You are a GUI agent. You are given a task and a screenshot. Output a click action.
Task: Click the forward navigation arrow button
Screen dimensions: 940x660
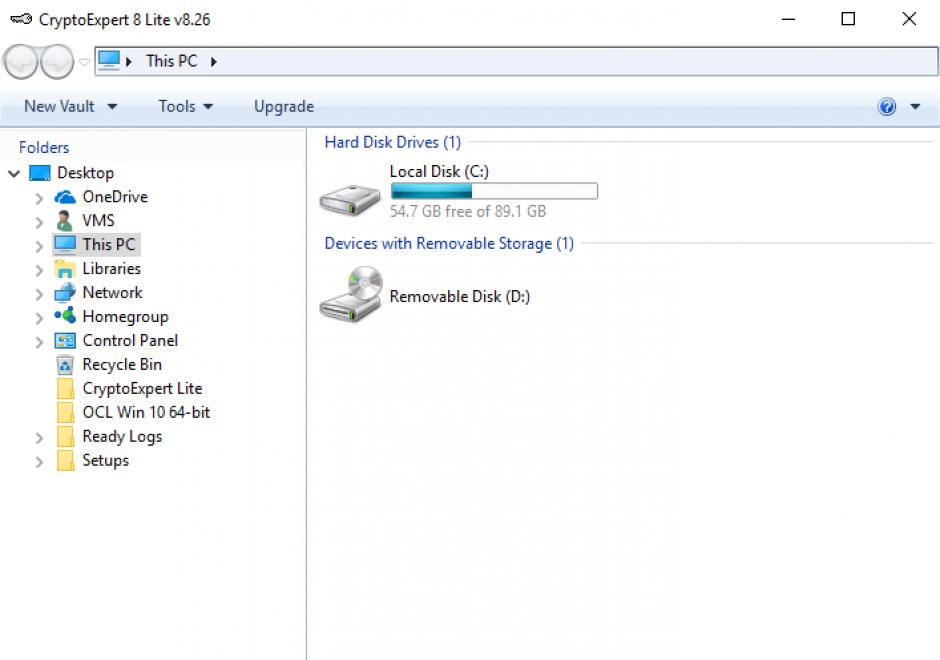57,62
